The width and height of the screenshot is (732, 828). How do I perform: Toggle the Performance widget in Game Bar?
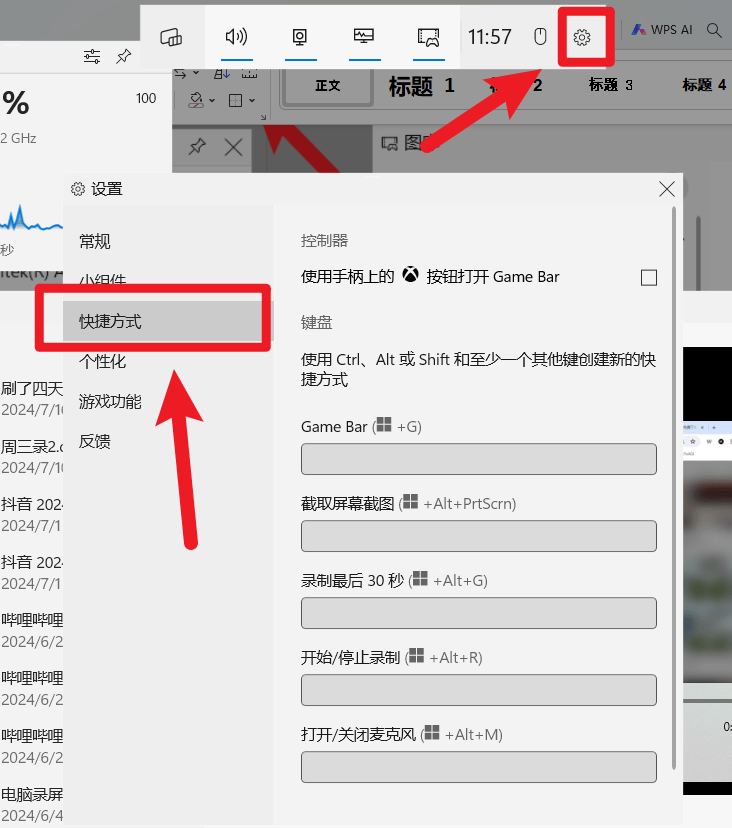364,37
